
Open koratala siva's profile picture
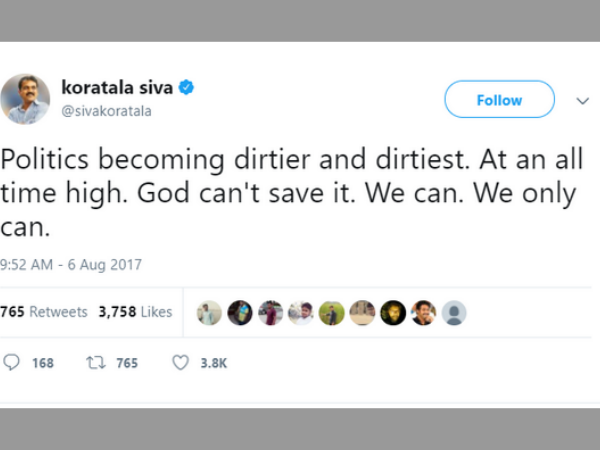pos(25,99)
